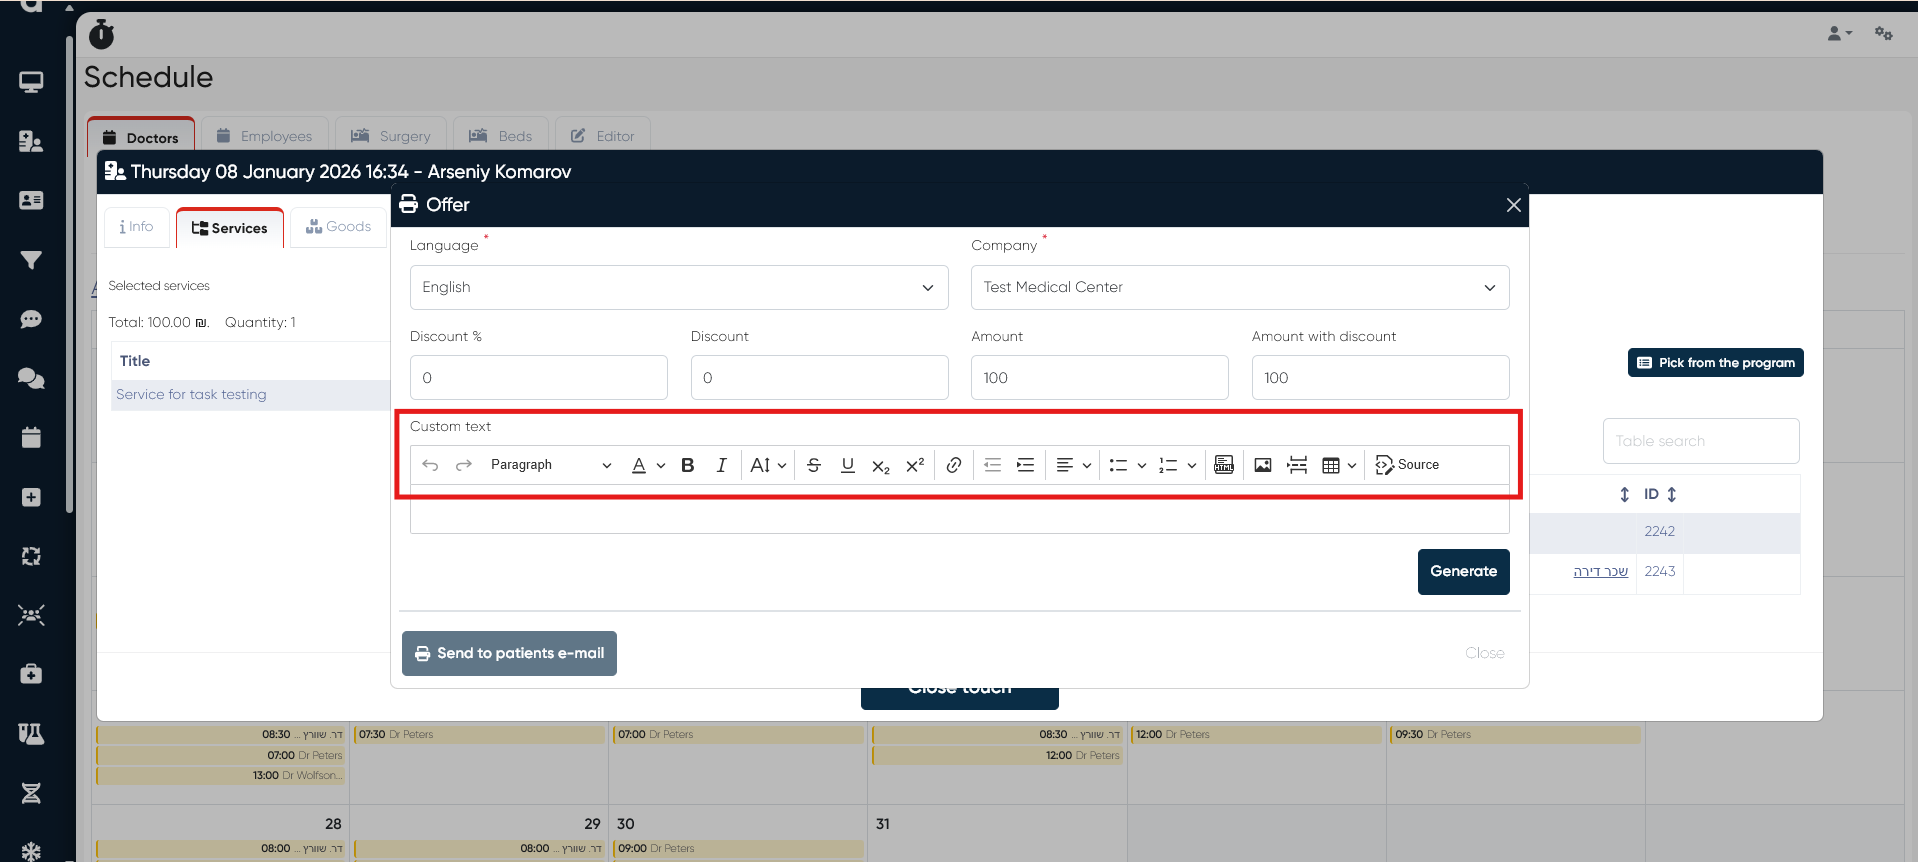Viewport: 1918px width, 862px height.
Task: Click the subscript icon
Action: click(880, 466)
